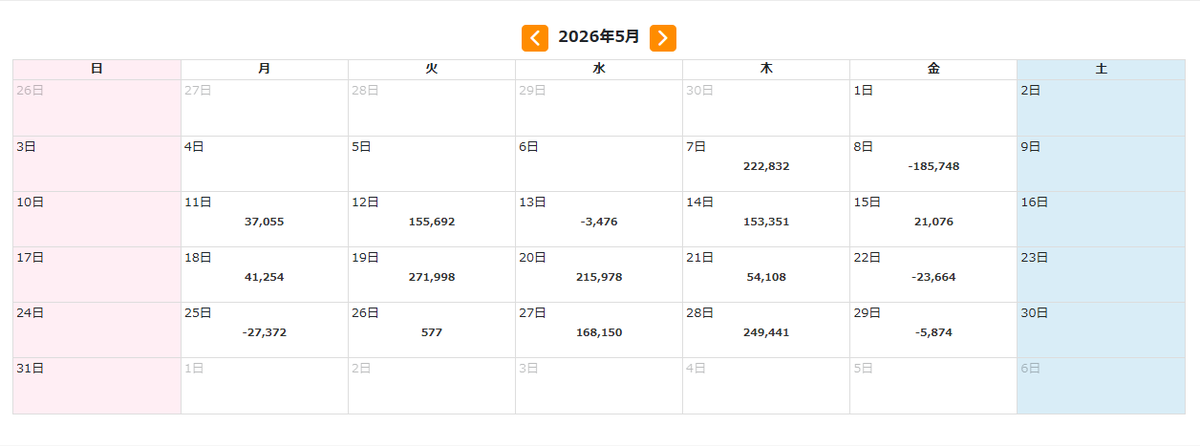Open the value 168,150 on the 27th
The width and height of the screenshot is (1200, 446).
point(599,332)
